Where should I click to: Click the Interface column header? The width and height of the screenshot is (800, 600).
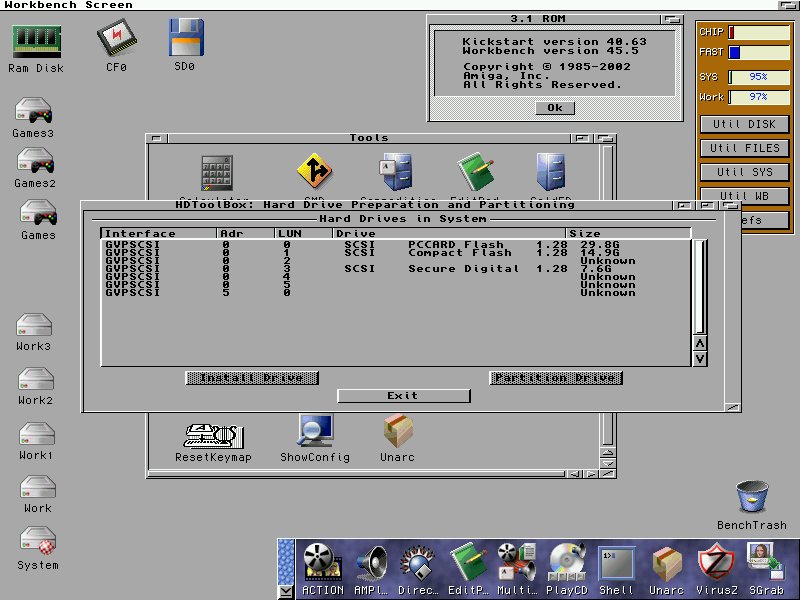click(159, 234)
